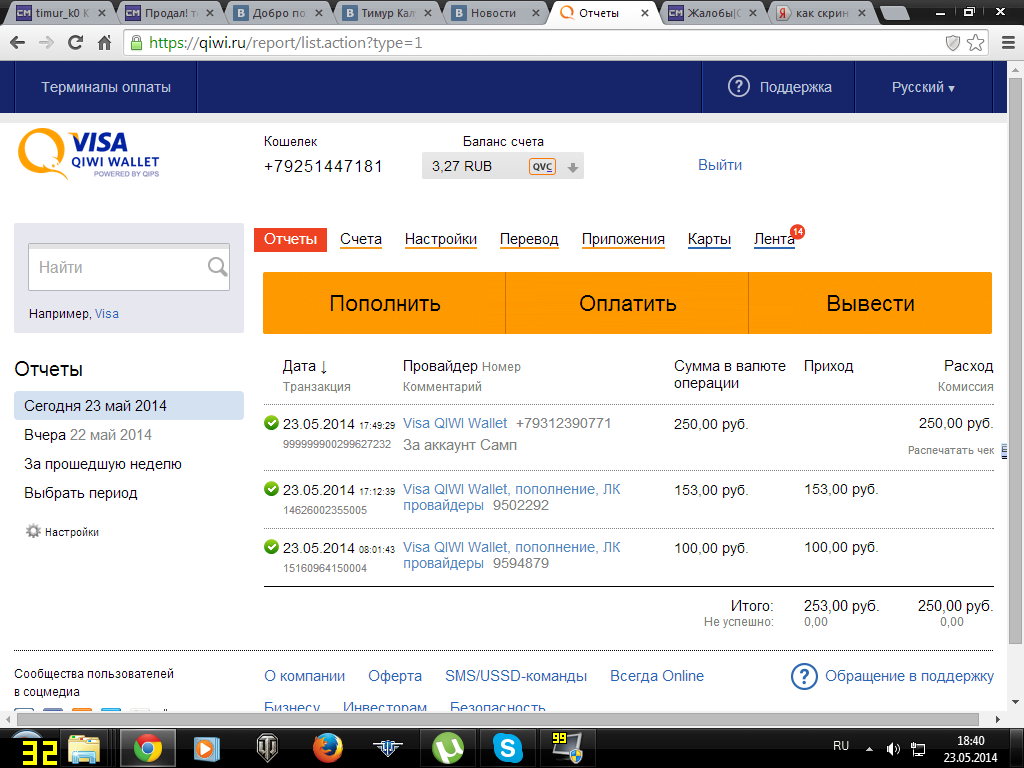The height and width of the screenshot is (768, 1024).
Task: Open the Лента tab with 14 badge
Action: (x=775, y=240)
